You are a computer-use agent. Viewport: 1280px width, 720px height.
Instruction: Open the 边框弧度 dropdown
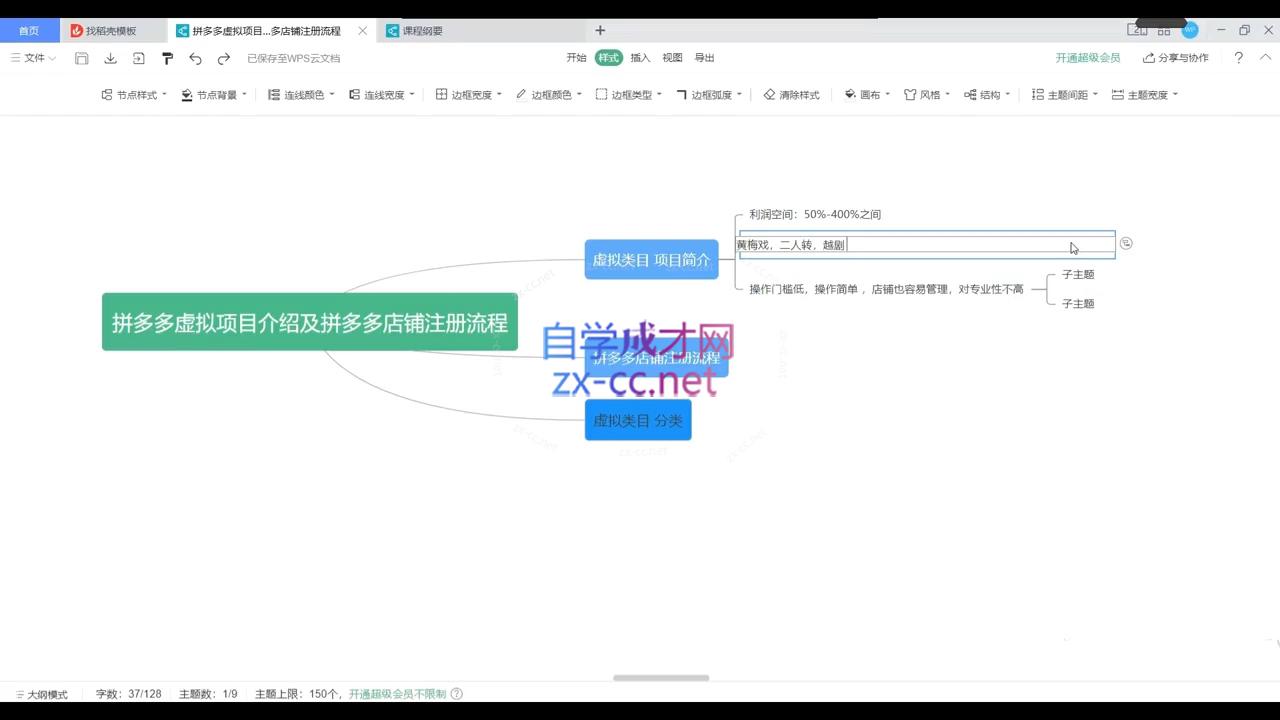(709, 95)
